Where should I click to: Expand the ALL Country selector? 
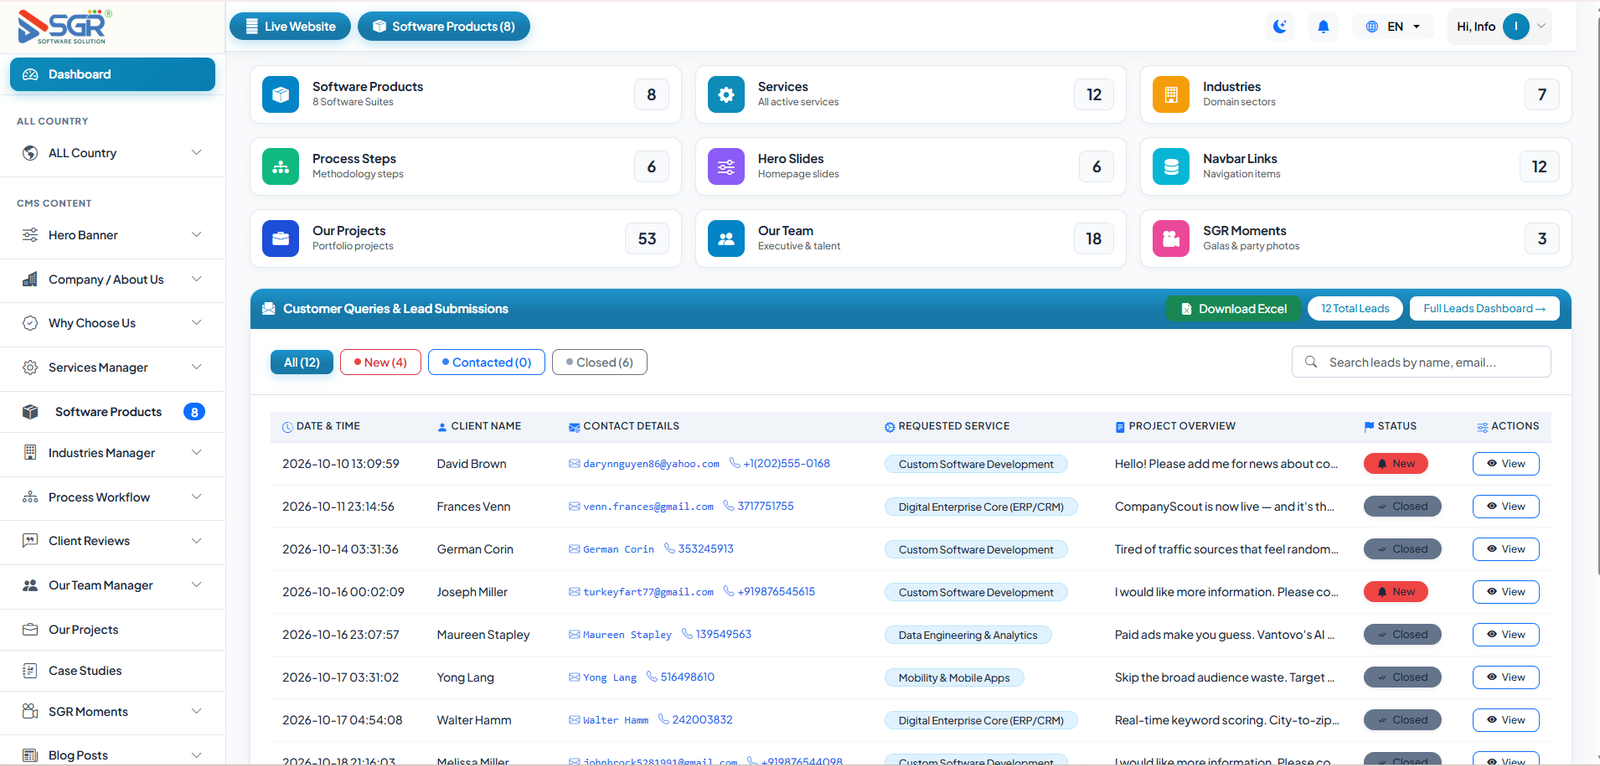pyautogui.click(x=112, y=153)
